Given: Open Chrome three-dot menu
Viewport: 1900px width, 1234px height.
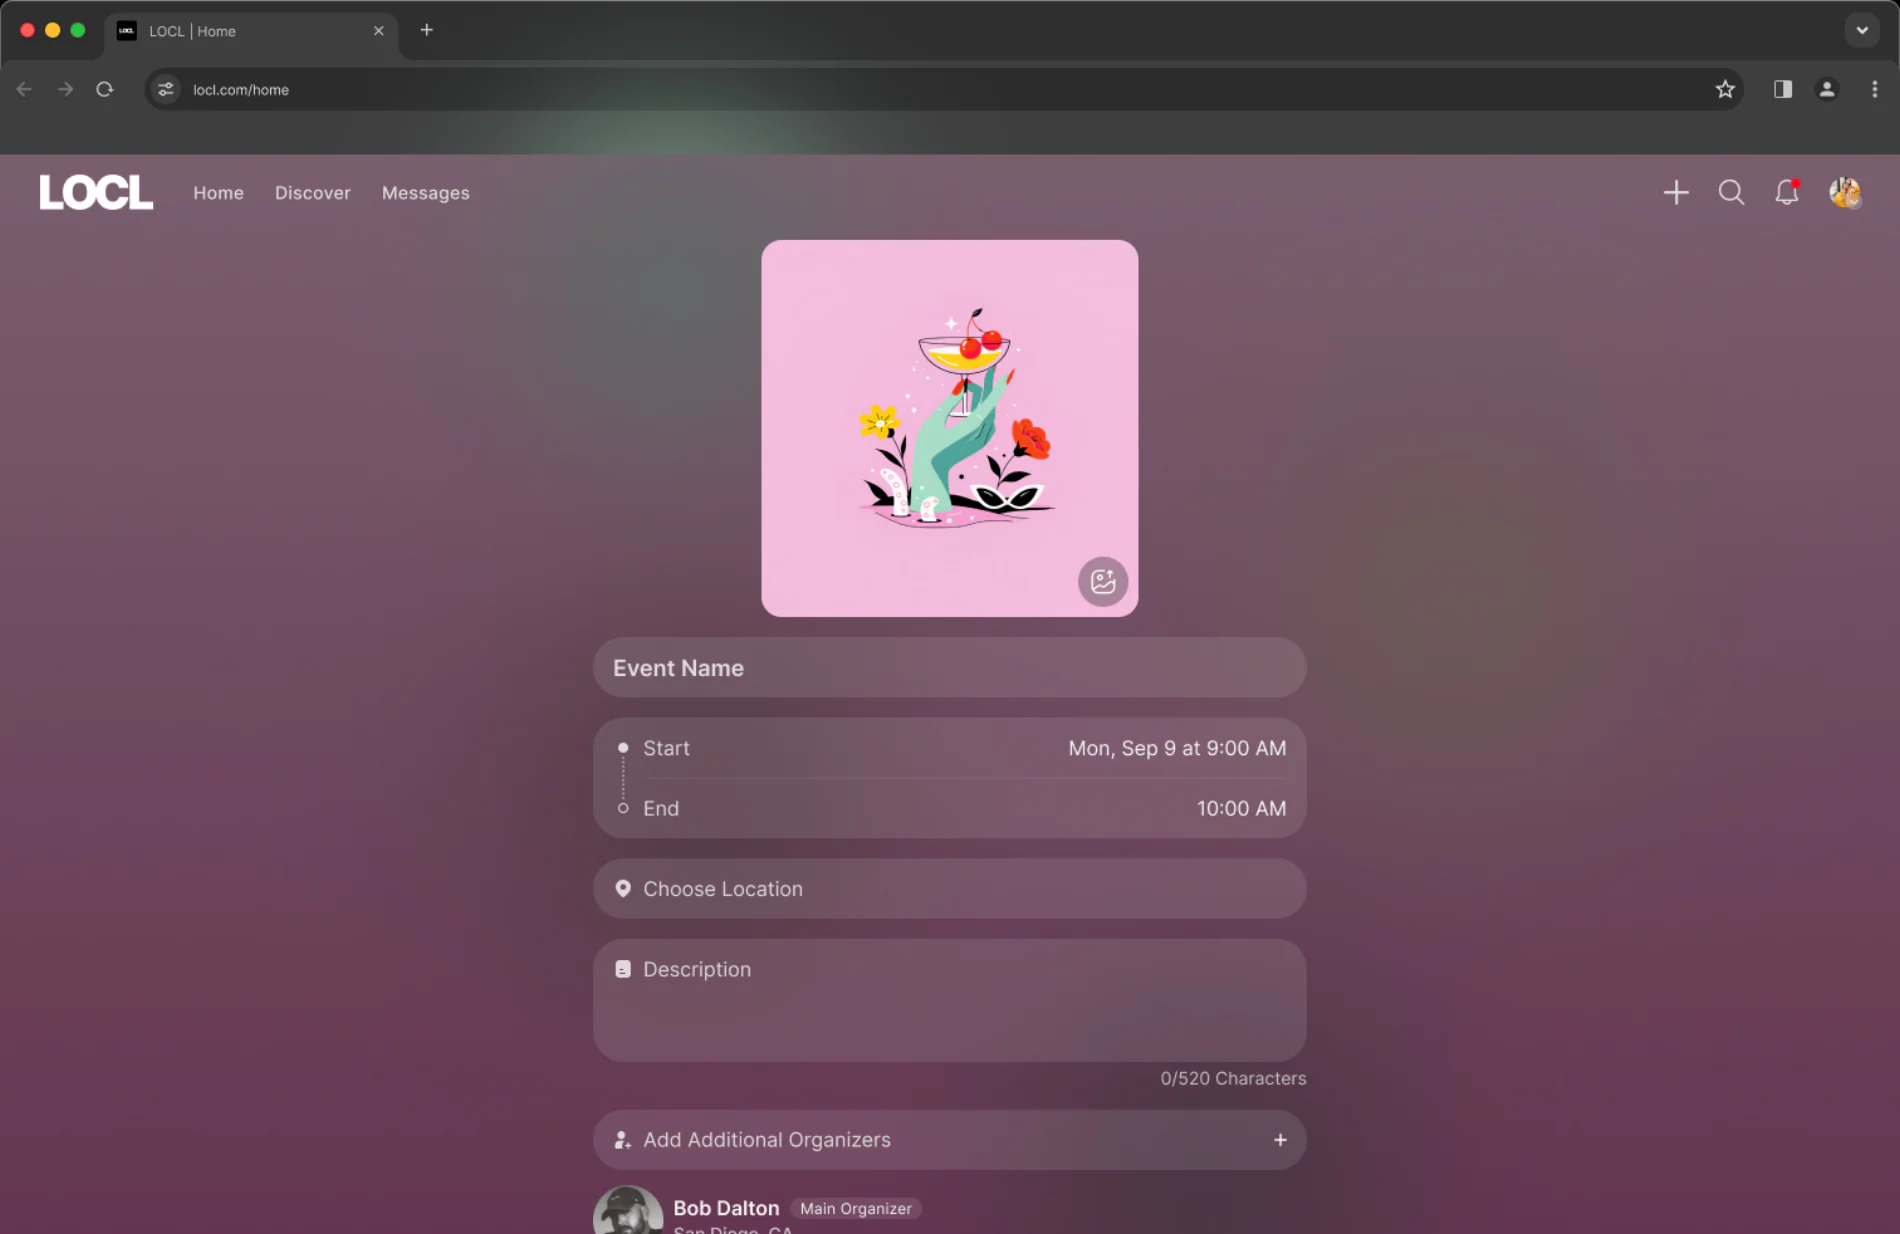Looking at the screenshot, I should 1875,89.
